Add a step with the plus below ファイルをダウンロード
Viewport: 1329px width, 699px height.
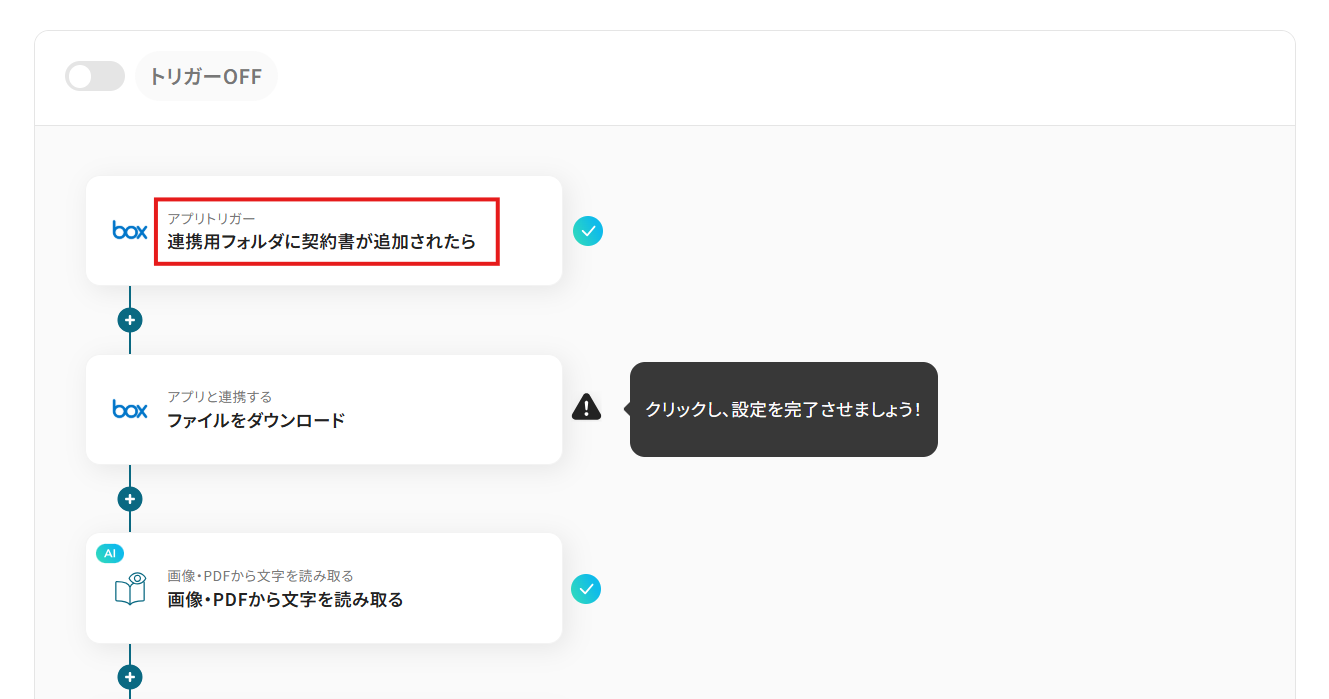pos(130,499)
